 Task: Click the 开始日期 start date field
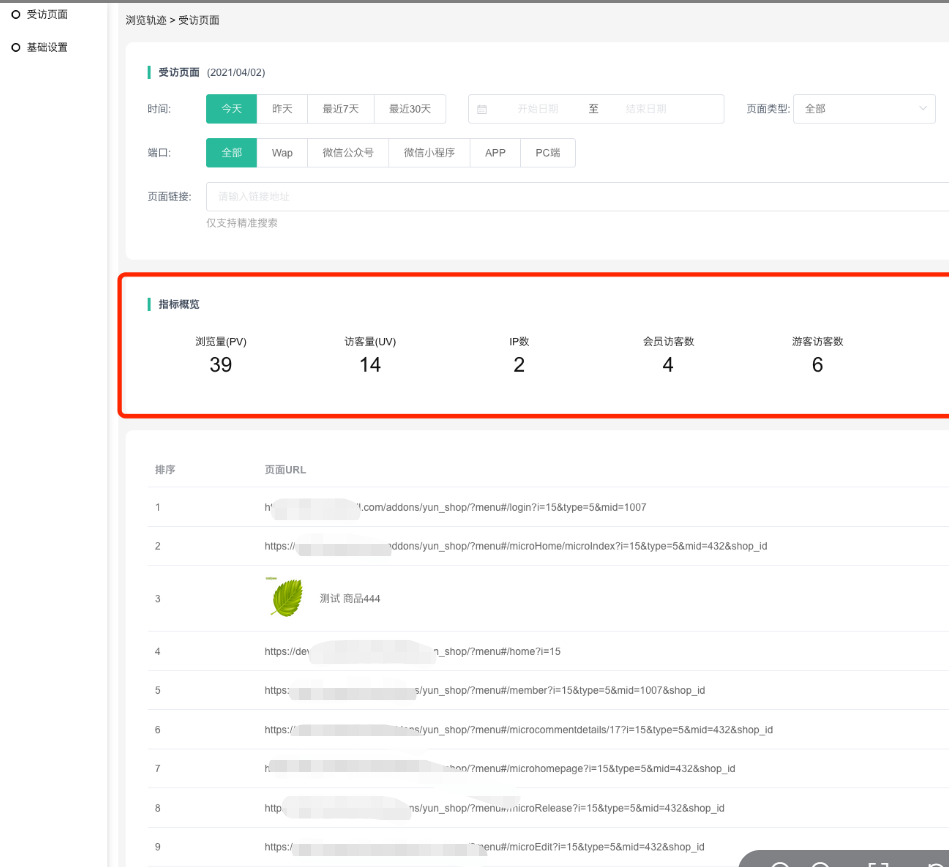coord(538,109)
